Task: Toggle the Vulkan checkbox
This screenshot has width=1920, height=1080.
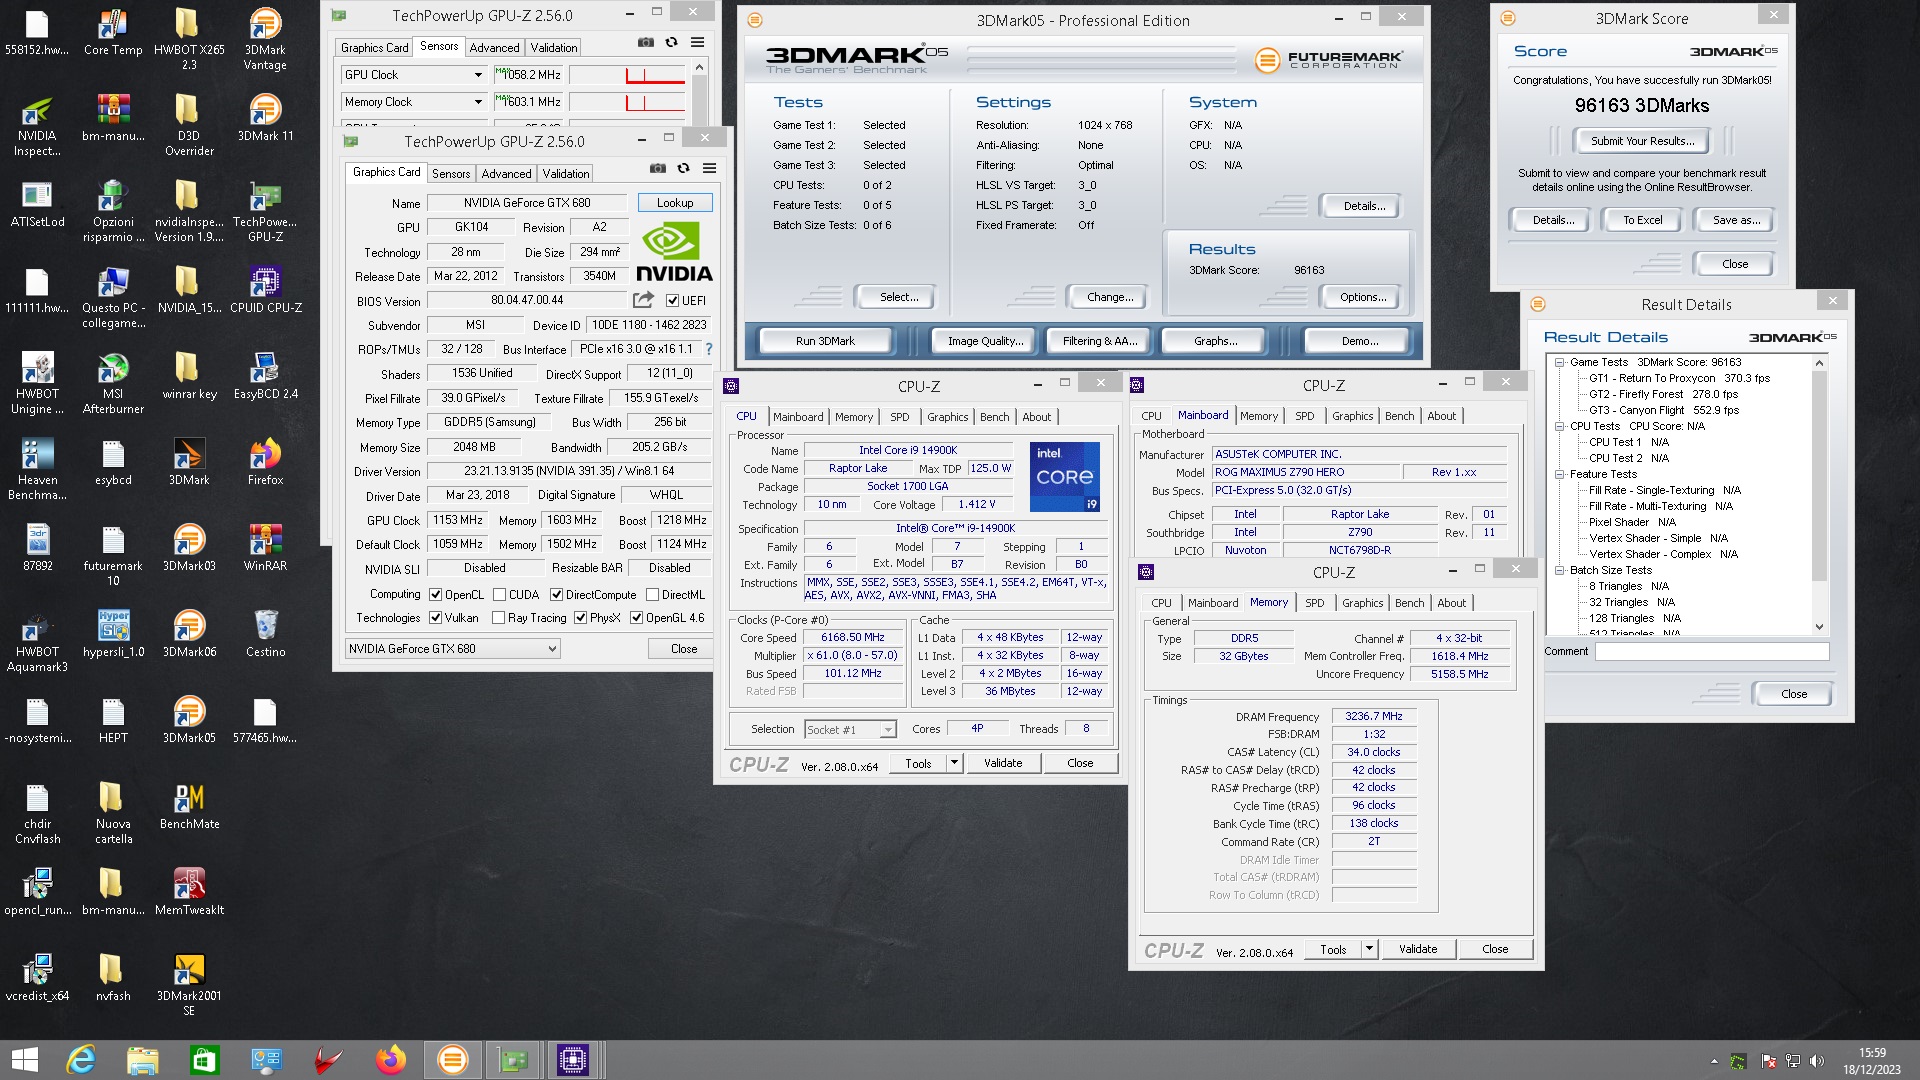Action: [435, 618]
